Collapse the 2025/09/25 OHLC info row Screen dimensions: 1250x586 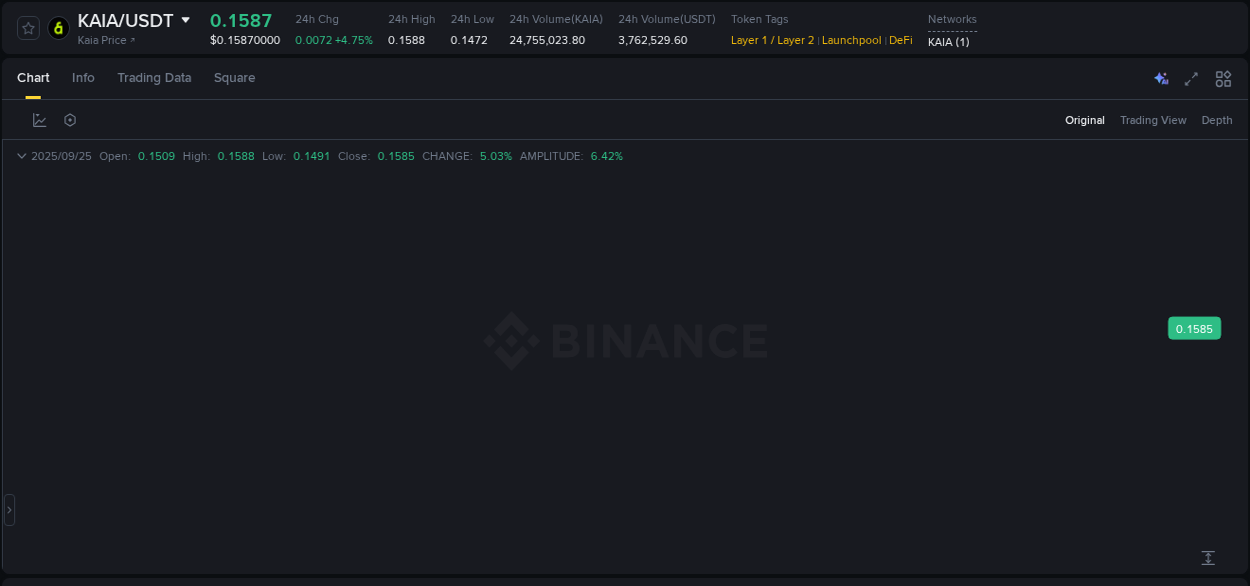click(21, 156)
